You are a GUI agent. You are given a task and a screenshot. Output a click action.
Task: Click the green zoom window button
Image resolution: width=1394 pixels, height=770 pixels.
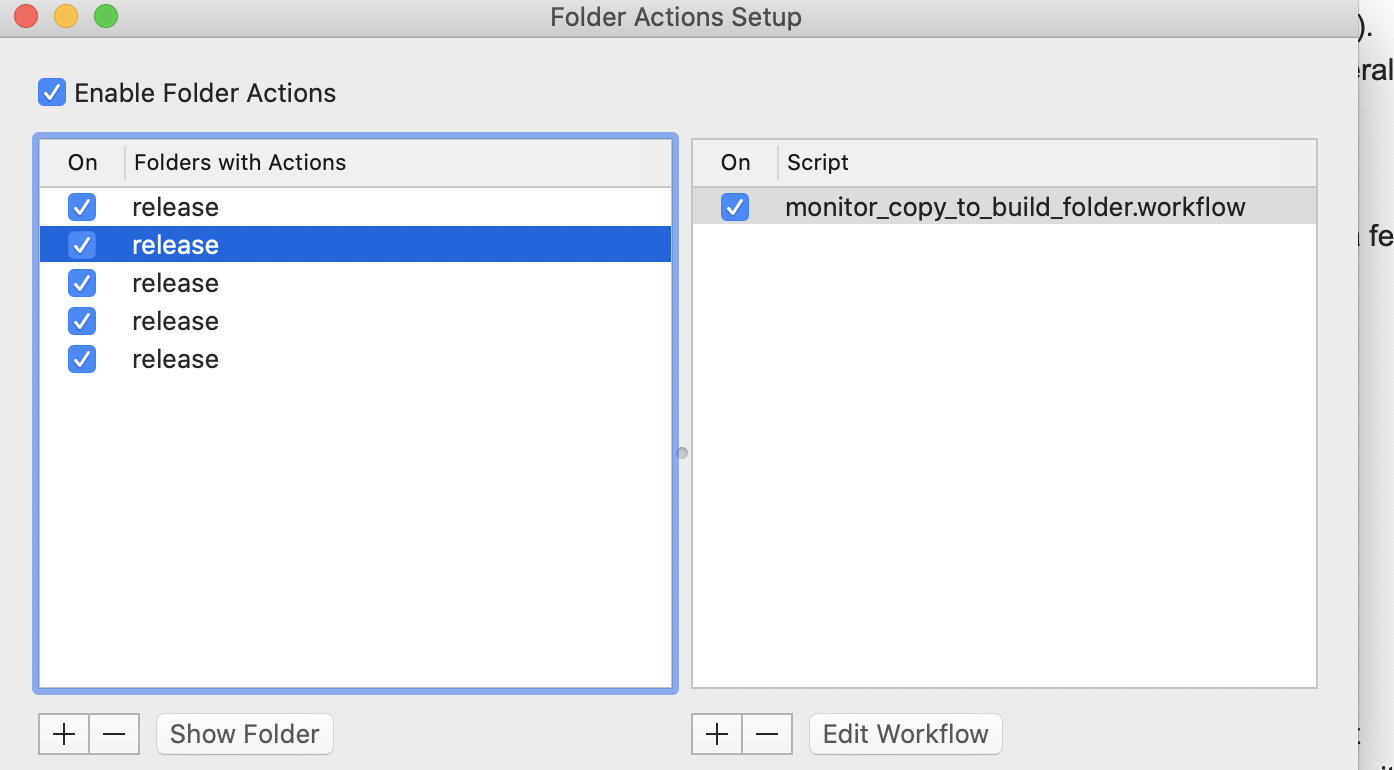point(105,16)
